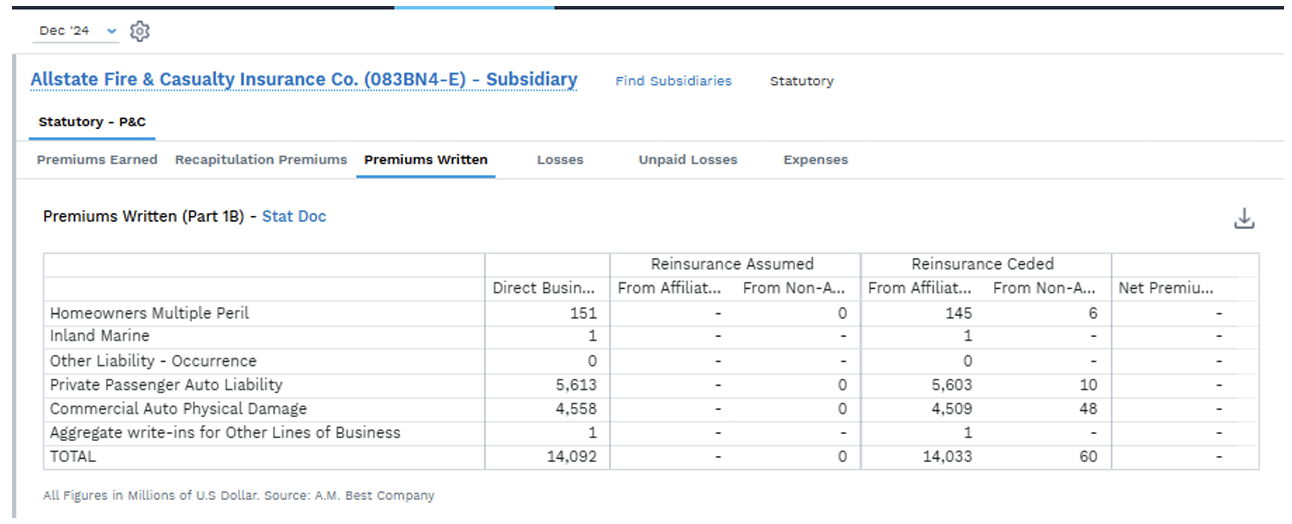Image resolution: width=1292 pixels, height=524 pixels.
Task: Click the 10 ceded non-affiliates value
Action: [1088, 385]
